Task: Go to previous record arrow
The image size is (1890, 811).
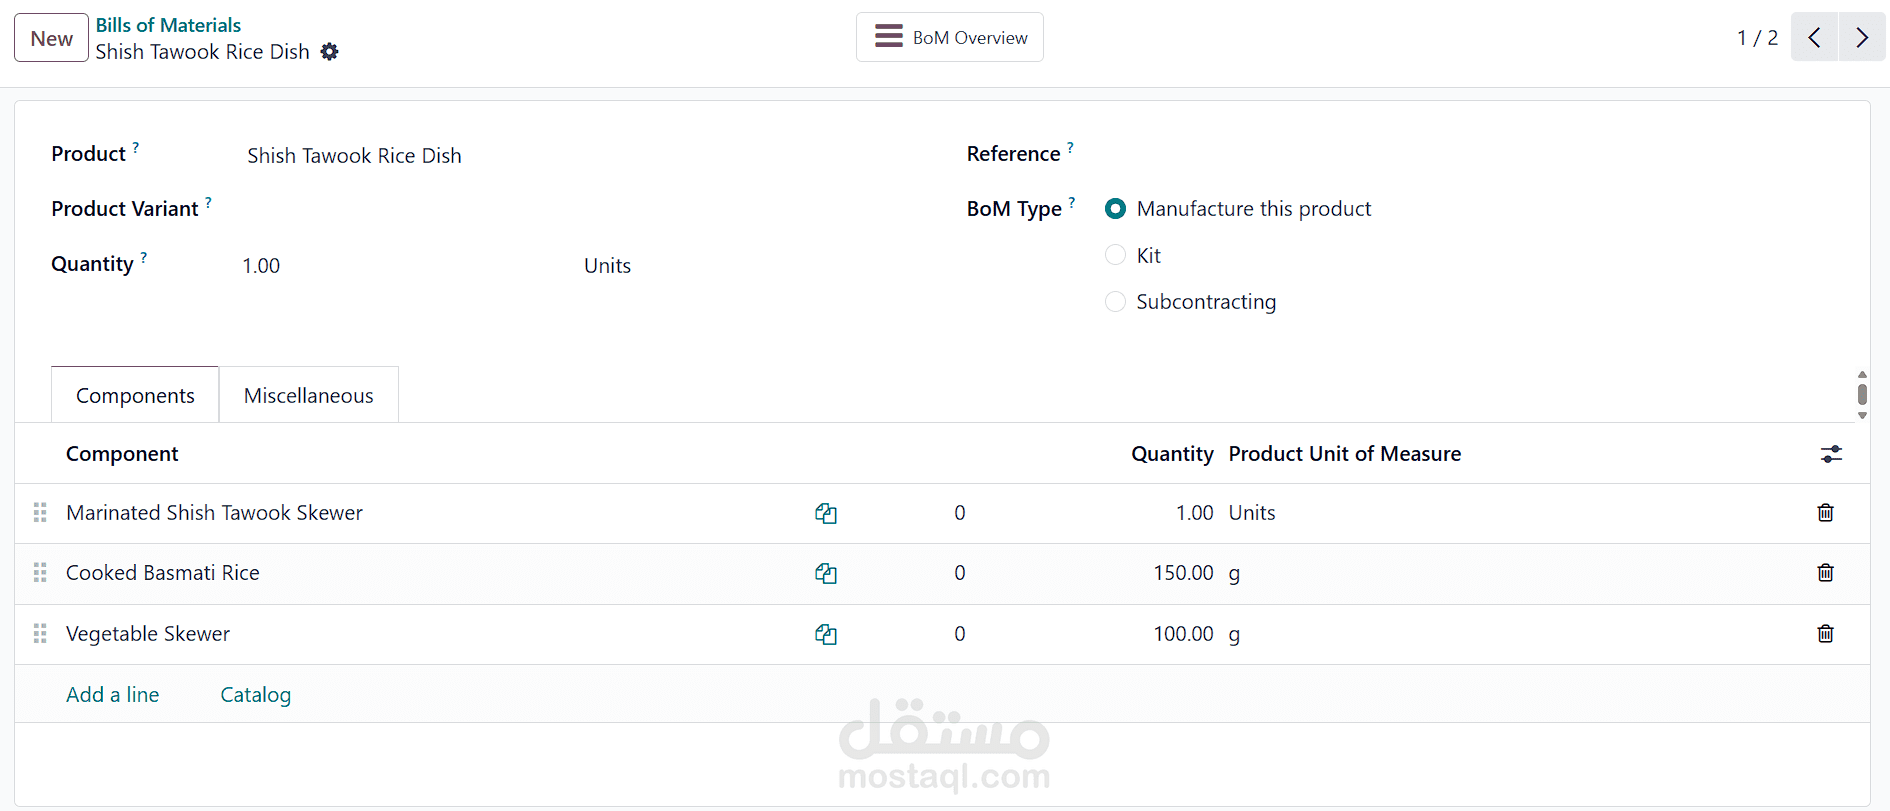Action: [x=1814, y=38]
